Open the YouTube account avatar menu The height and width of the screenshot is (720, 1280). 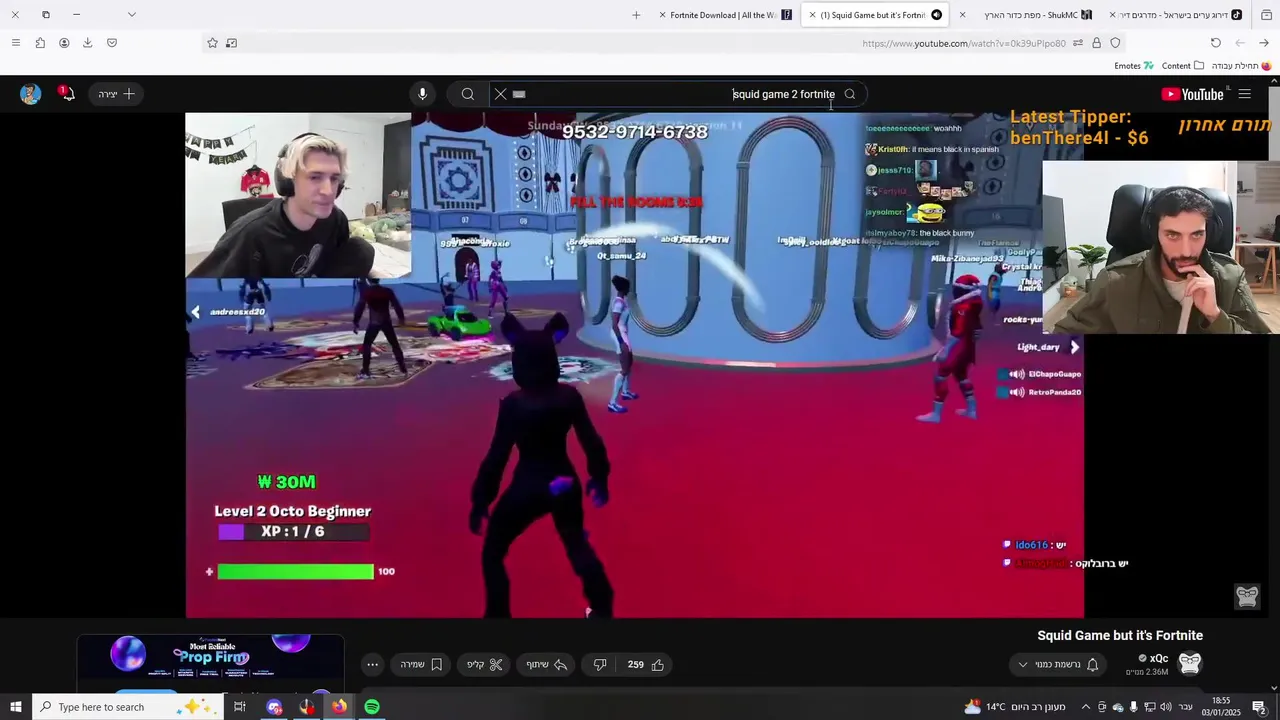click(x=30, y=94)
